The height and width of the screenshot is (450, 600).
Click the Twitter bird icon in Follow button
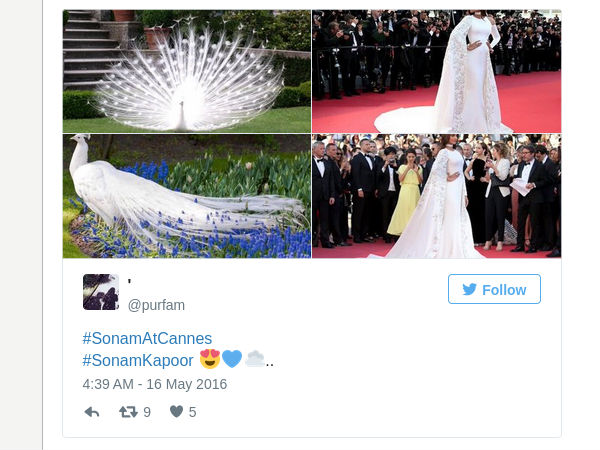[x=470, y=289]
